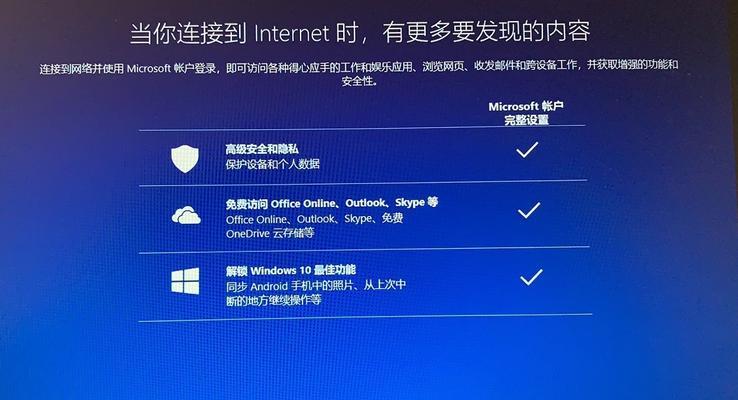Image resolution: width=738 pixels, height=400 pixels.
Task: Click 有更多要发现的内容 in the title
Action: pyautogui.click(x=486, y=32)
